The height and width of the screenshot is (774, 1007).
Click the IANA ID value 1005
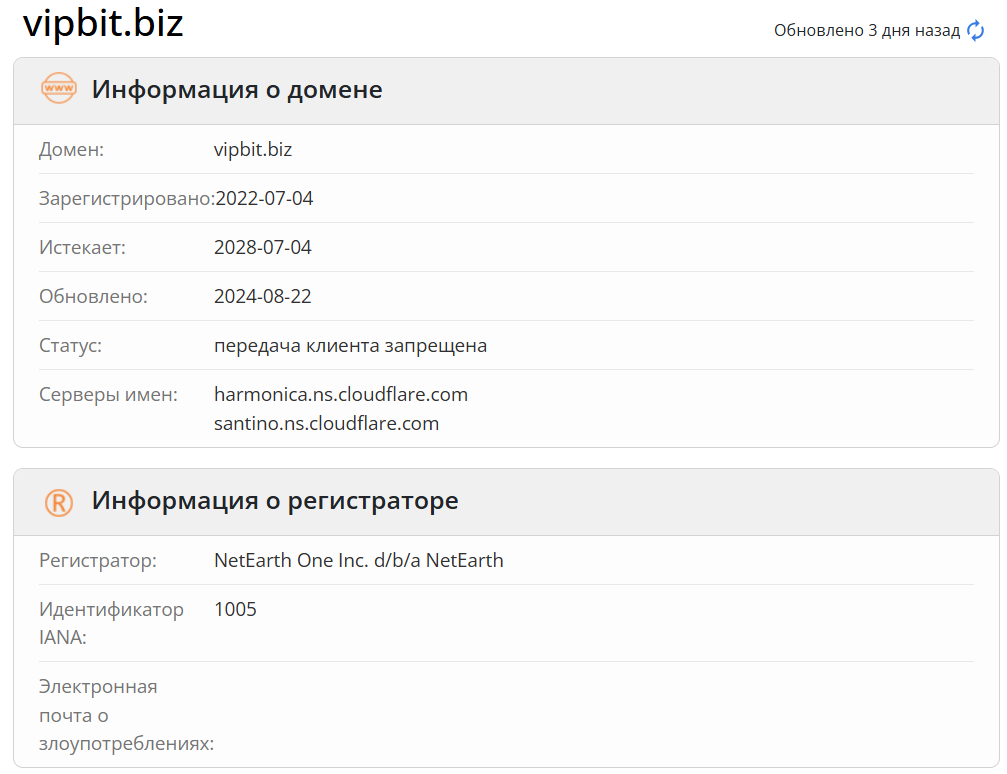(235, 610)
